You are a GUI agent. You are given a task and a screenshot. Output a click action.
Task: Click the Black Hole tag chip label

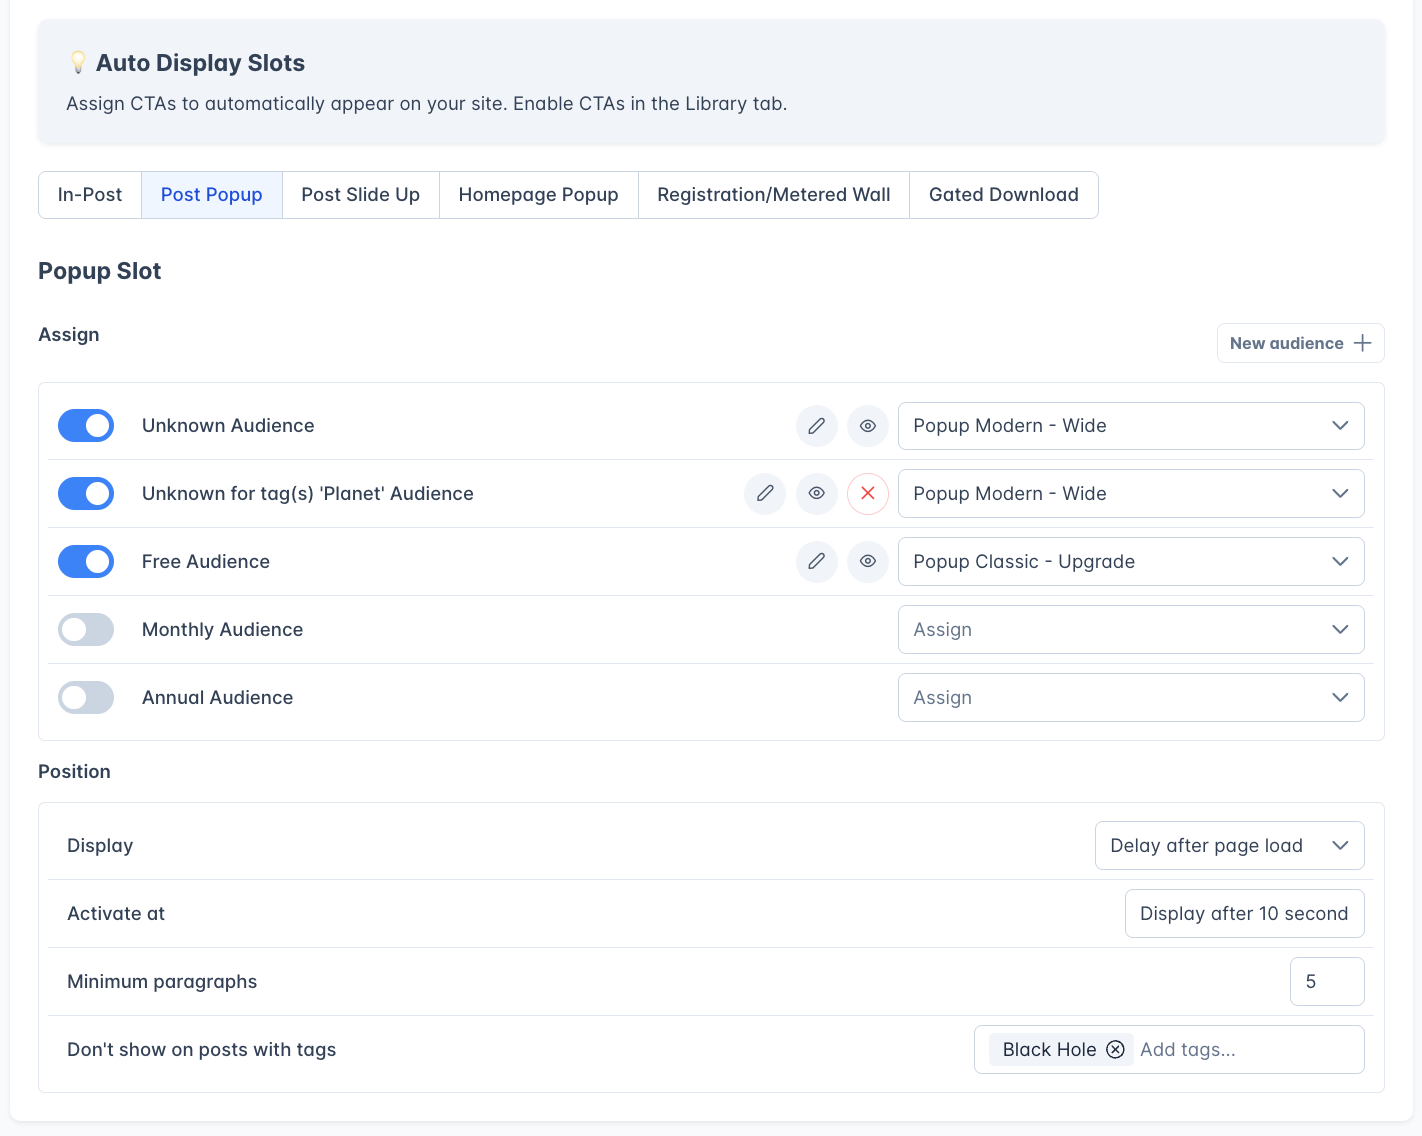(1050, 1050)
